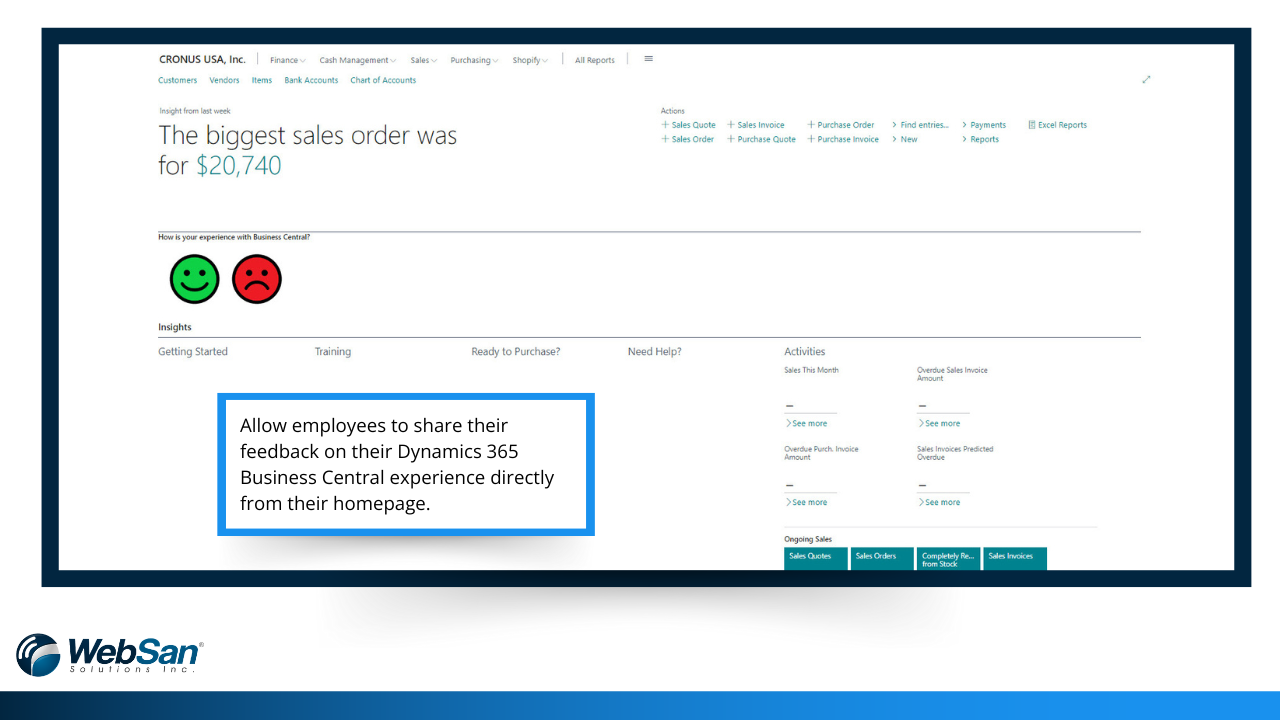The image size is (1280, 720).
Task: Create a new Sales Invoice
Action: [x=756, y=125]
